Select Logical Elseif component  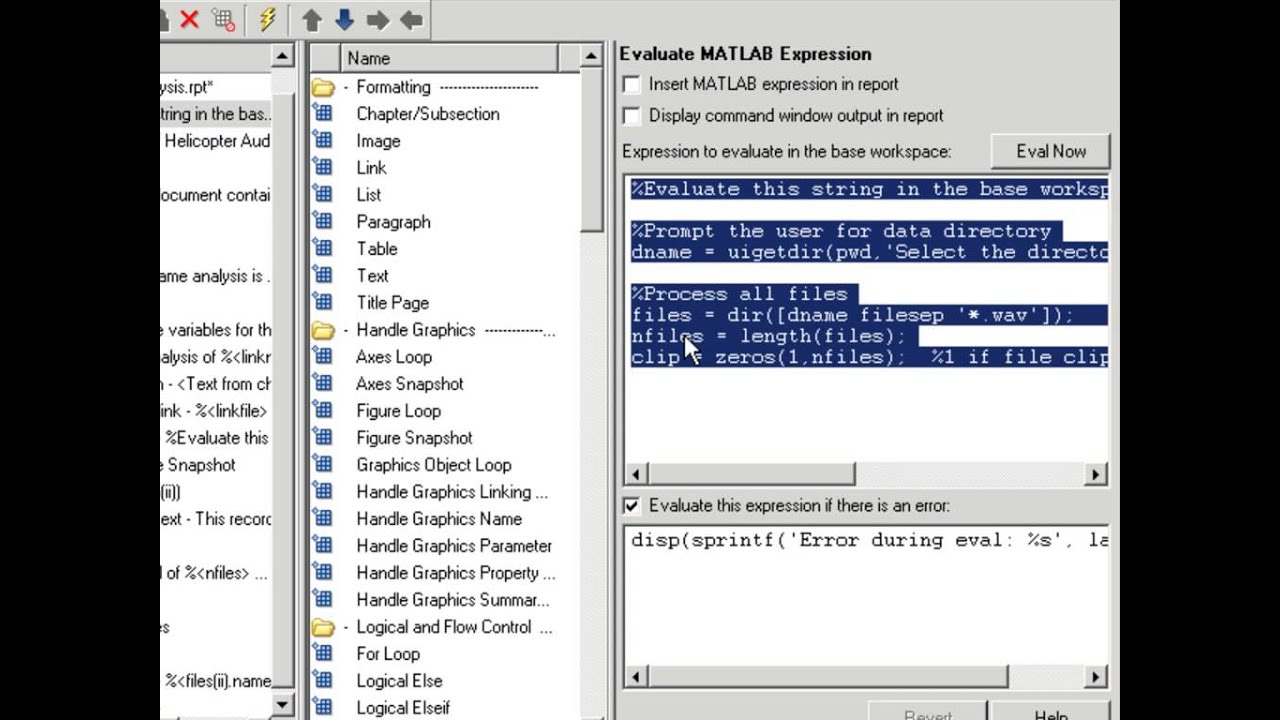[x=403, y=708]
